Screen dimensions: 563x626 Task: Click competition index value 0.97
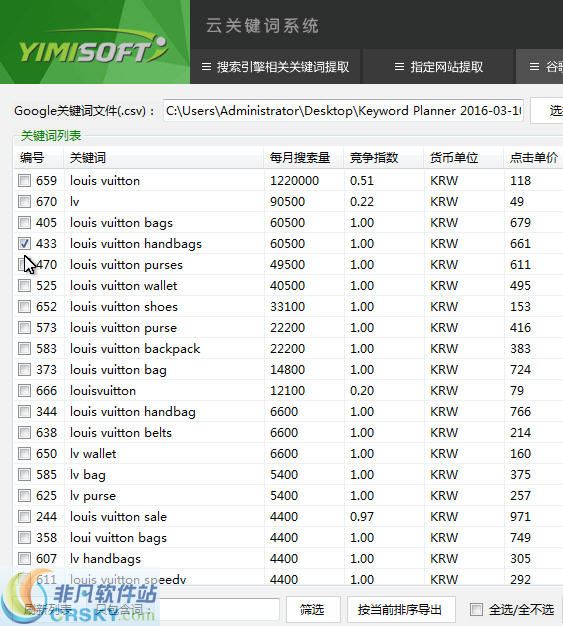coord(362,517)
